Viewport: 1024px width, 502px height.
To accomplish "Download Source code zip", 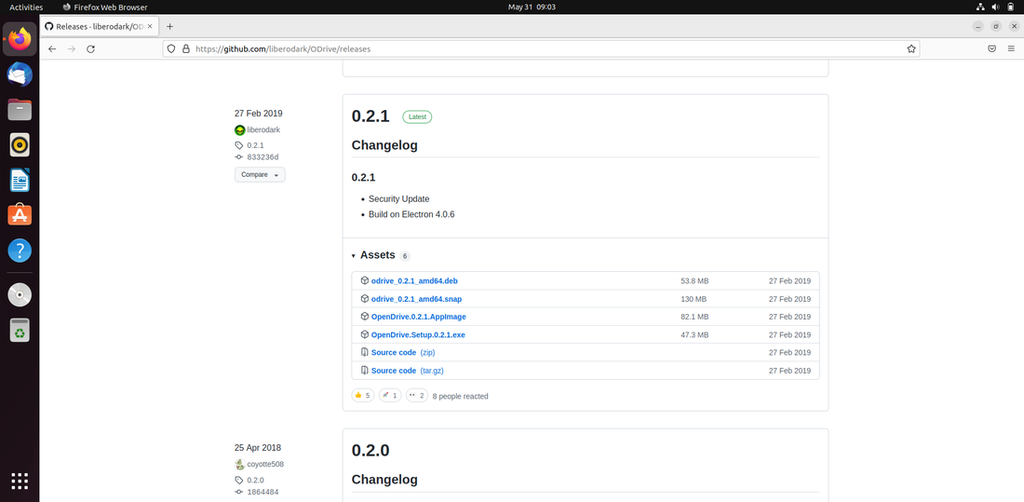I will tap(403, 353).
